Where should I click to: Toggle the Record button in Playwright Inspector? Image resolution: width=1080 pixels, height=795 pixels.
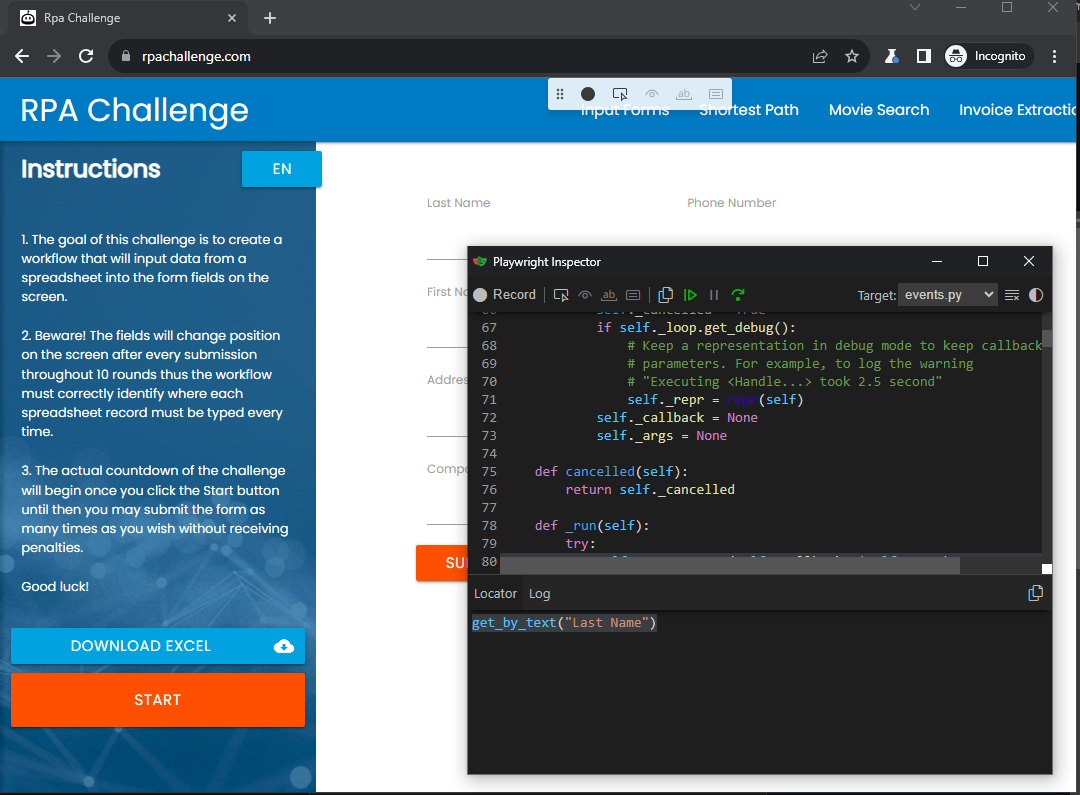tap(505, 295)
